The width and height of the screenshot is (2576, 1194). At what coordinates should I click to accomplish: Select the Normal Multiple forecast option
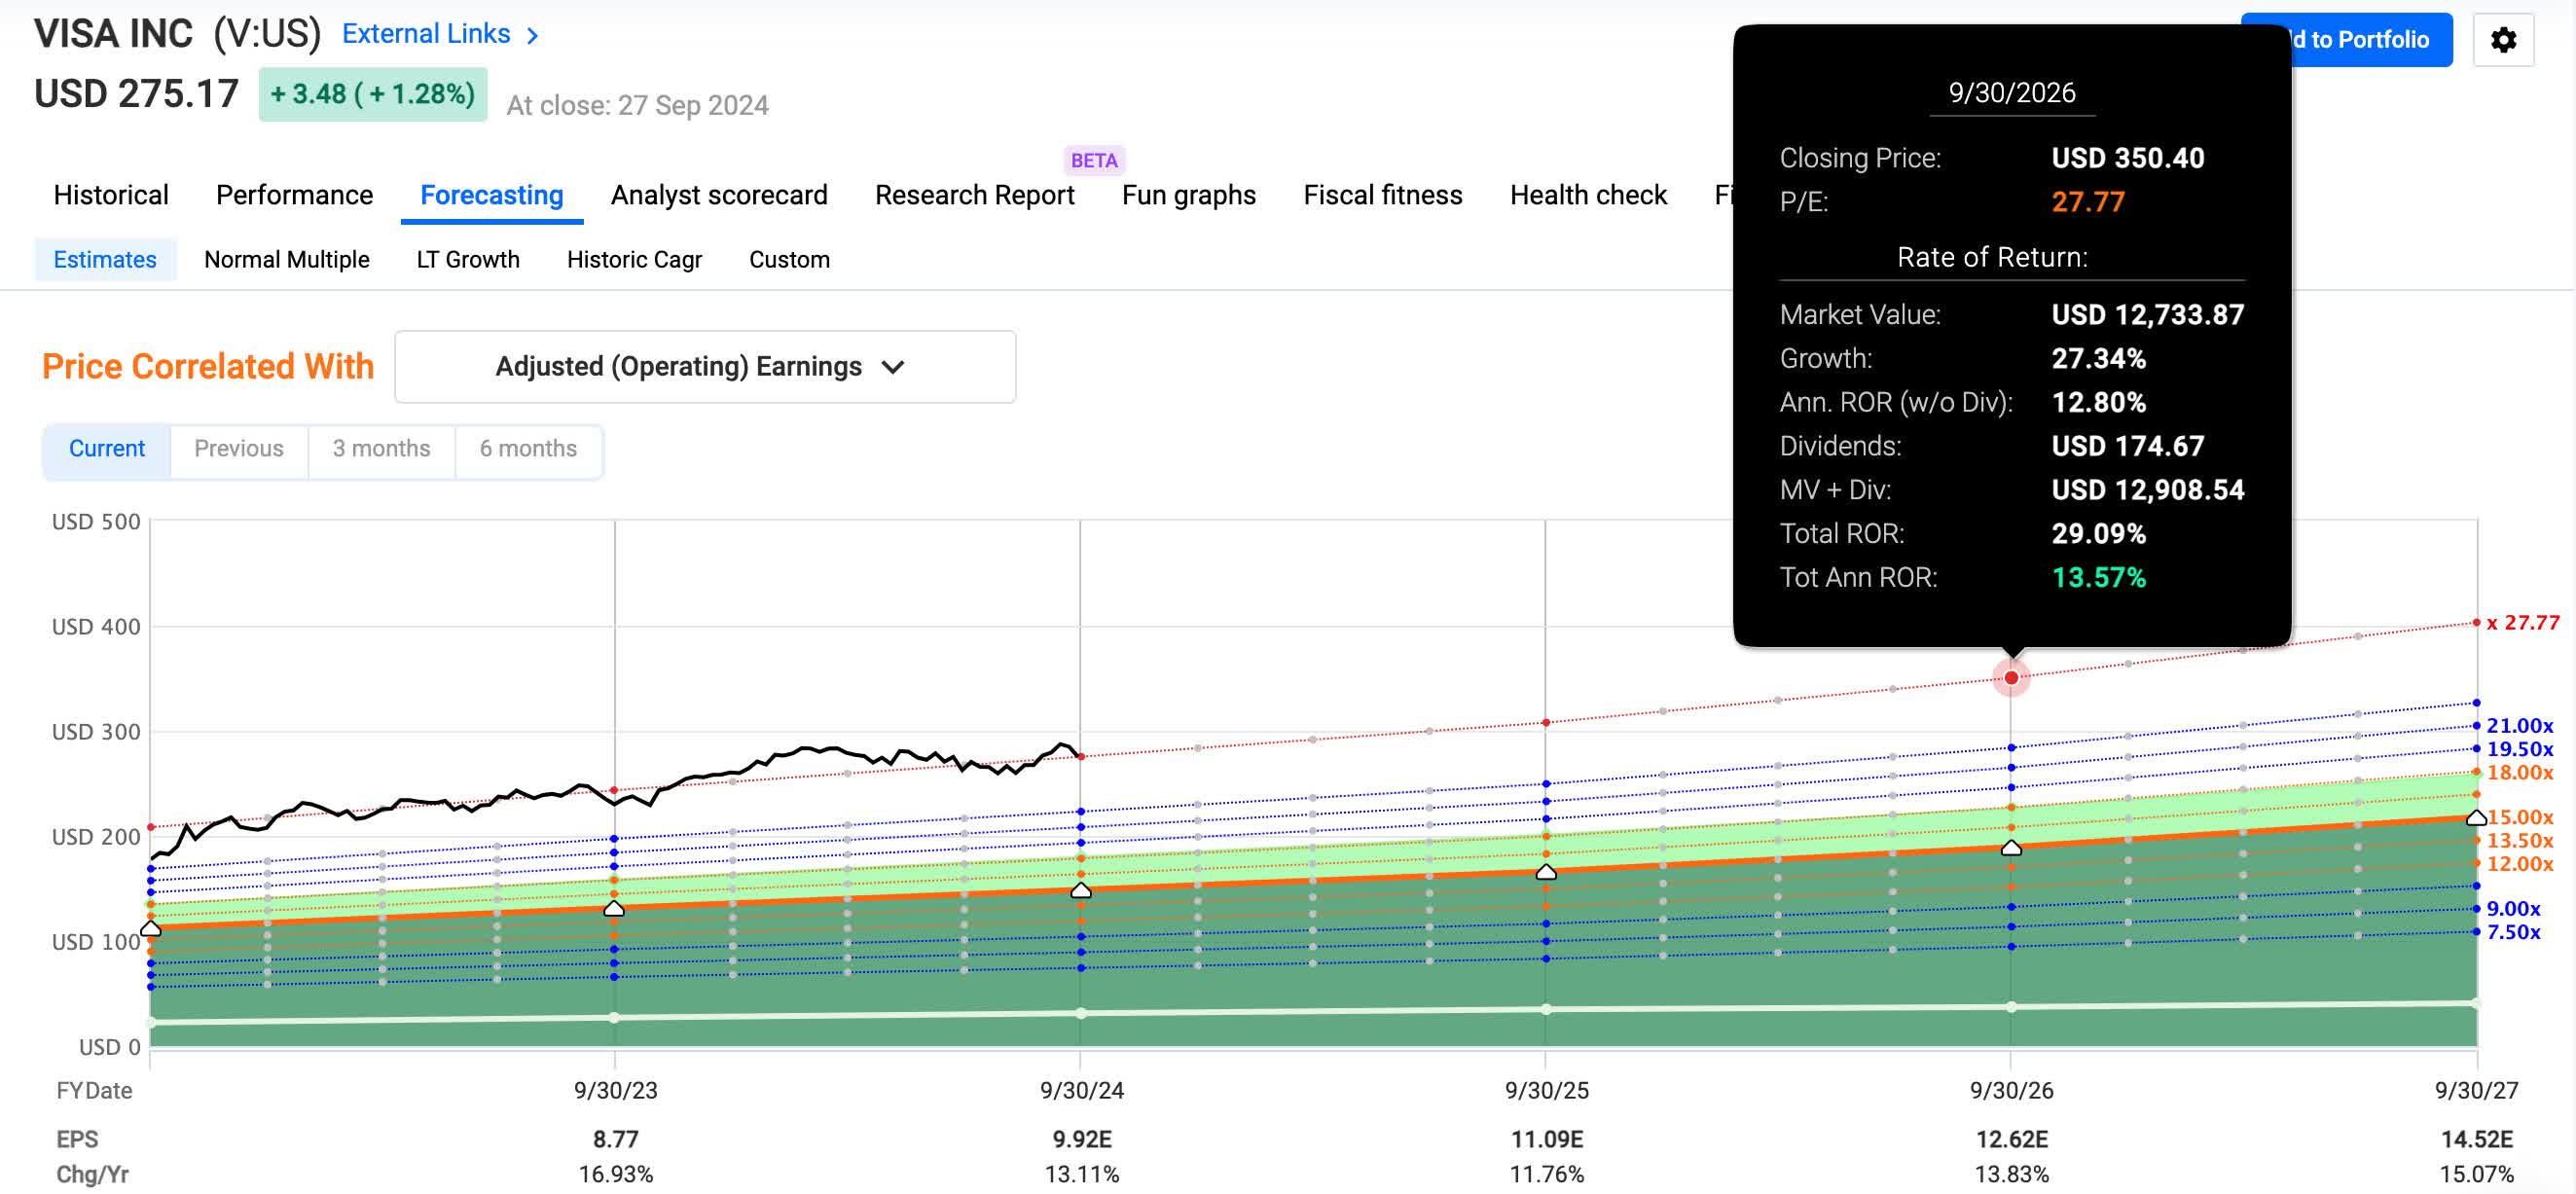click(286, 259)
